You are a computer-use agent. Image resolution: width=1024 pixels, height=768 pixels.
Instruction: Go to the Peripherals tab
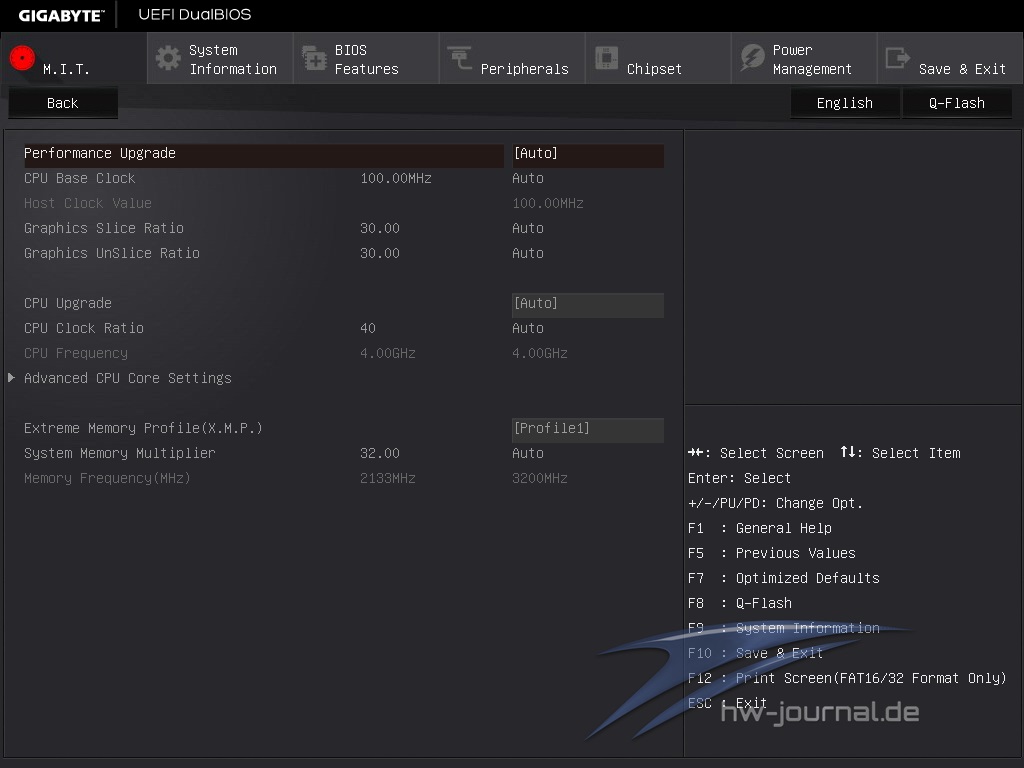[512, 59]
